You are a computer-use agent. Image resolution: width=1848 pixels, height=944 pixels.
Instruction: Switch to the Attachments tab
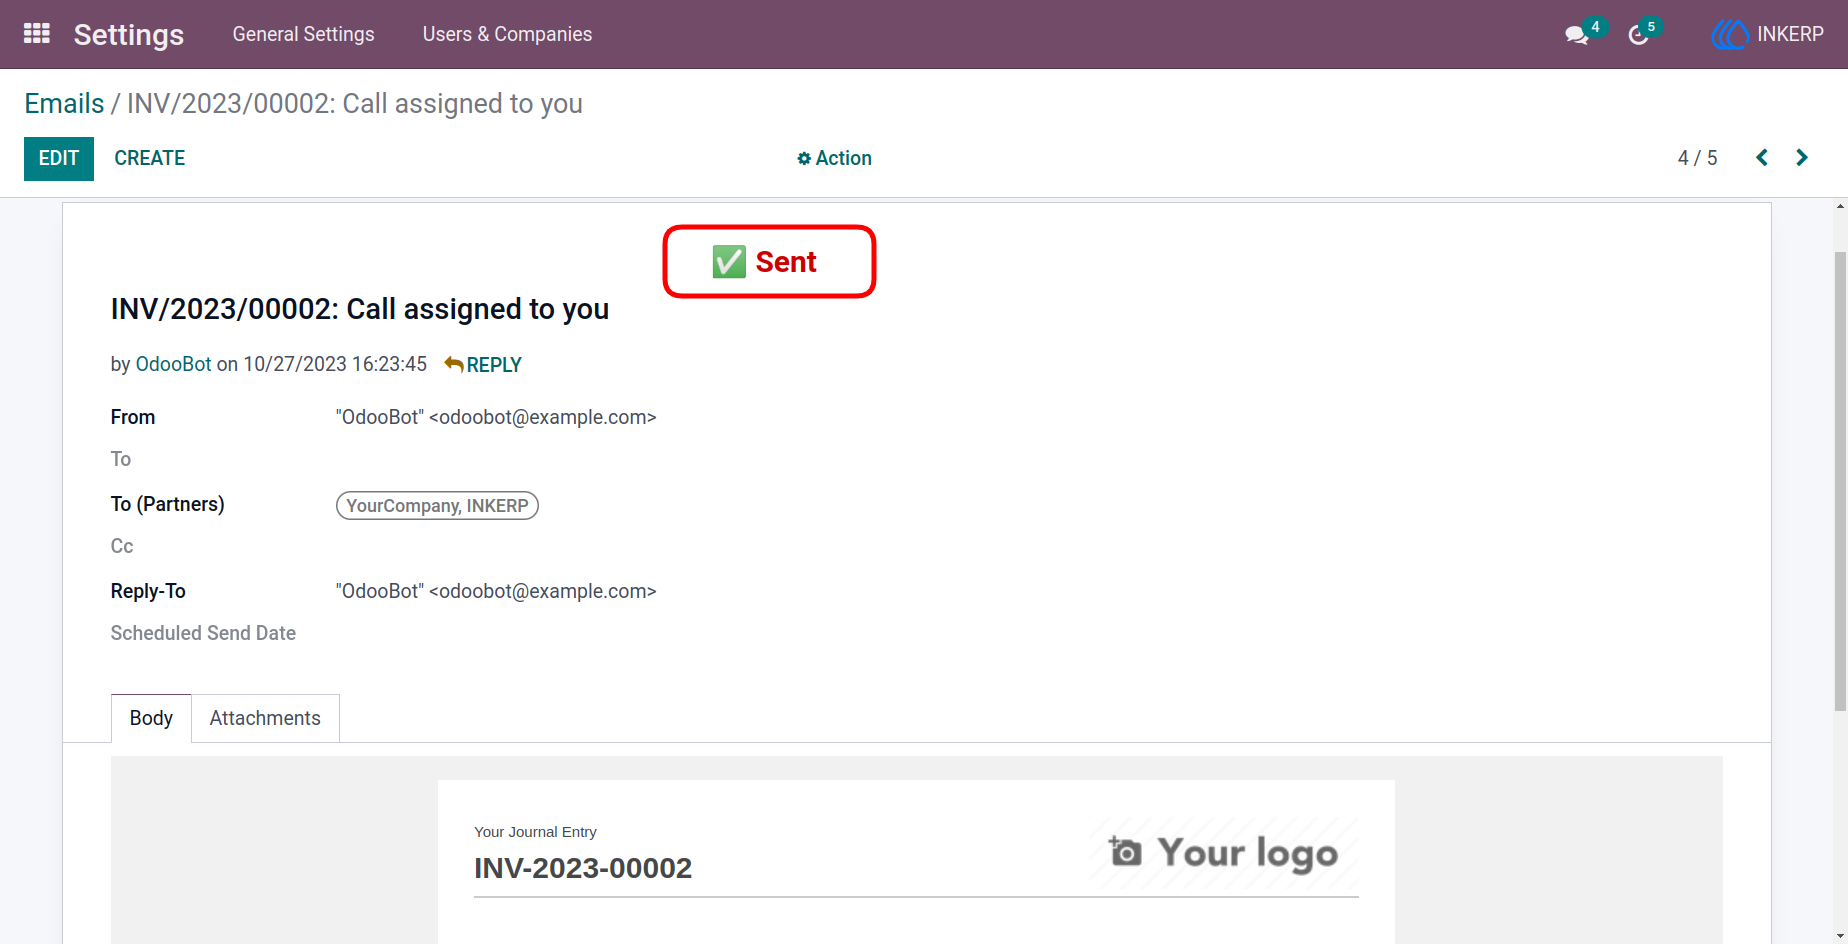point(265,718)
